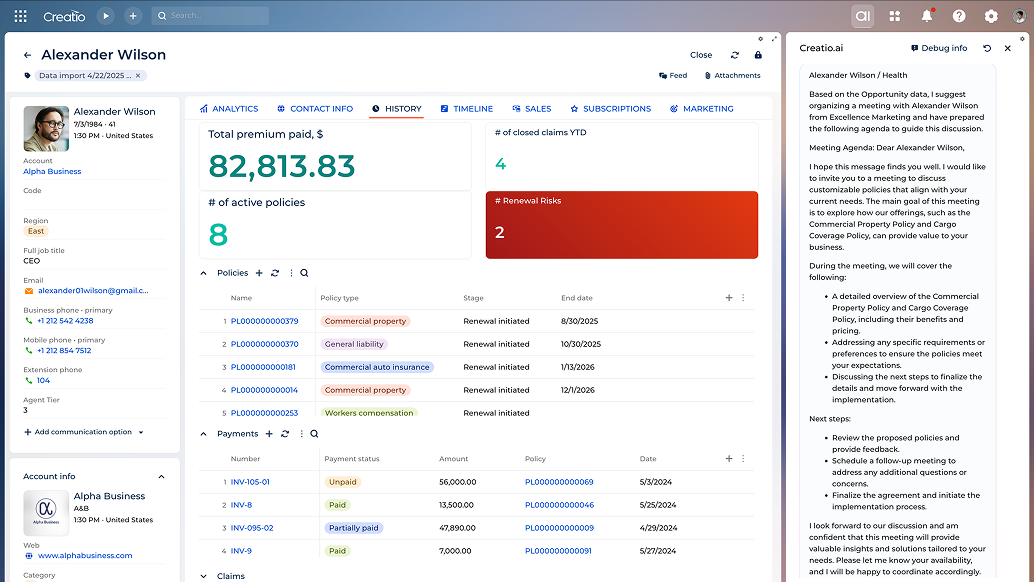Close the Creatio.ai panel

(1008, 48)
